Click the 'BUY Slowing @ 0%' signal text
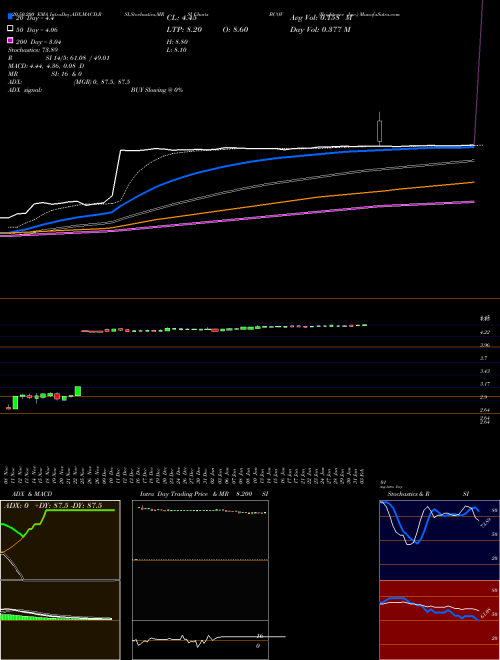This screenshot has height=660, width=500. click(x=157, y=90)
